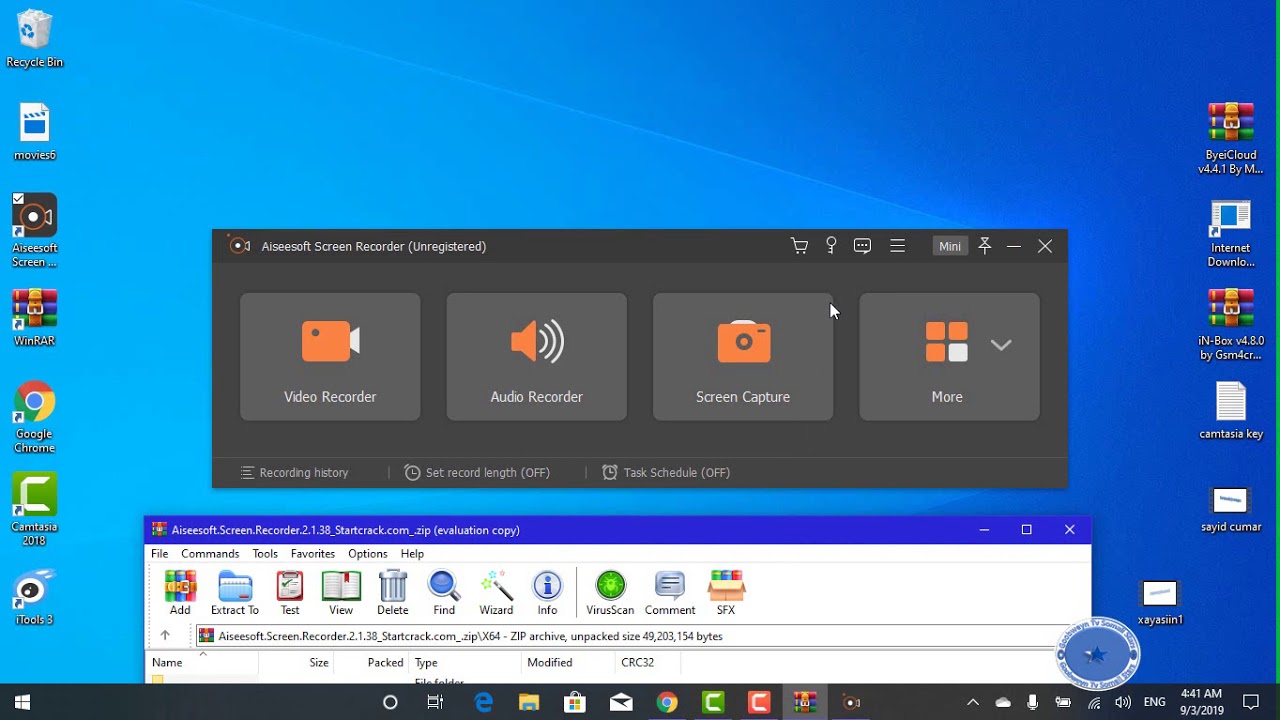Click the register key icon

point(831,246)
